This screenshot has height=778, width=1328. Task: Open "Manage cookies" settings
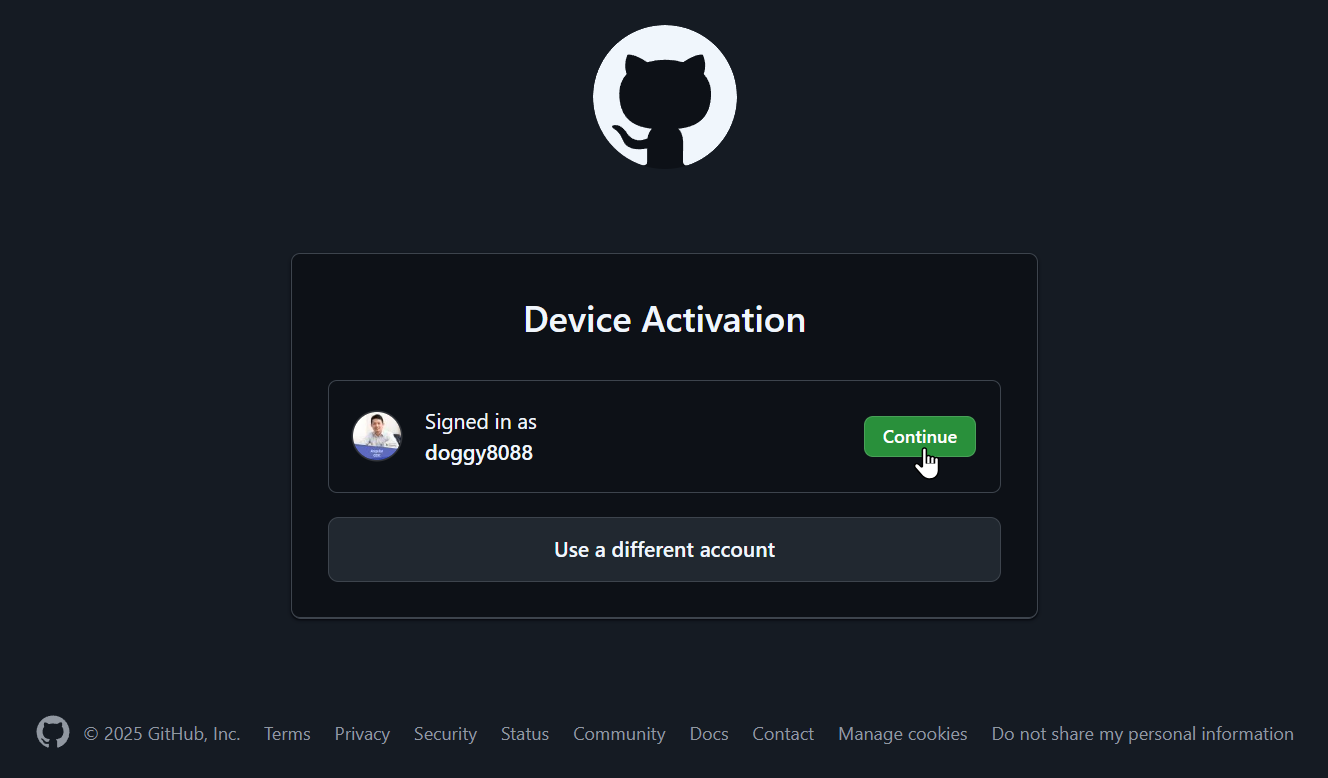pyautogui.click(x=902, y=733)
